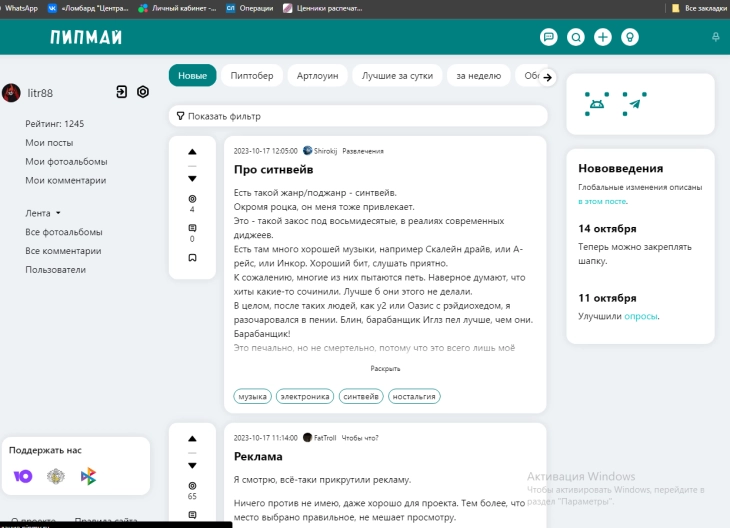Expand post text with Раскрыть
Viewport: 730px width, 528px height.
coord(385,369)
